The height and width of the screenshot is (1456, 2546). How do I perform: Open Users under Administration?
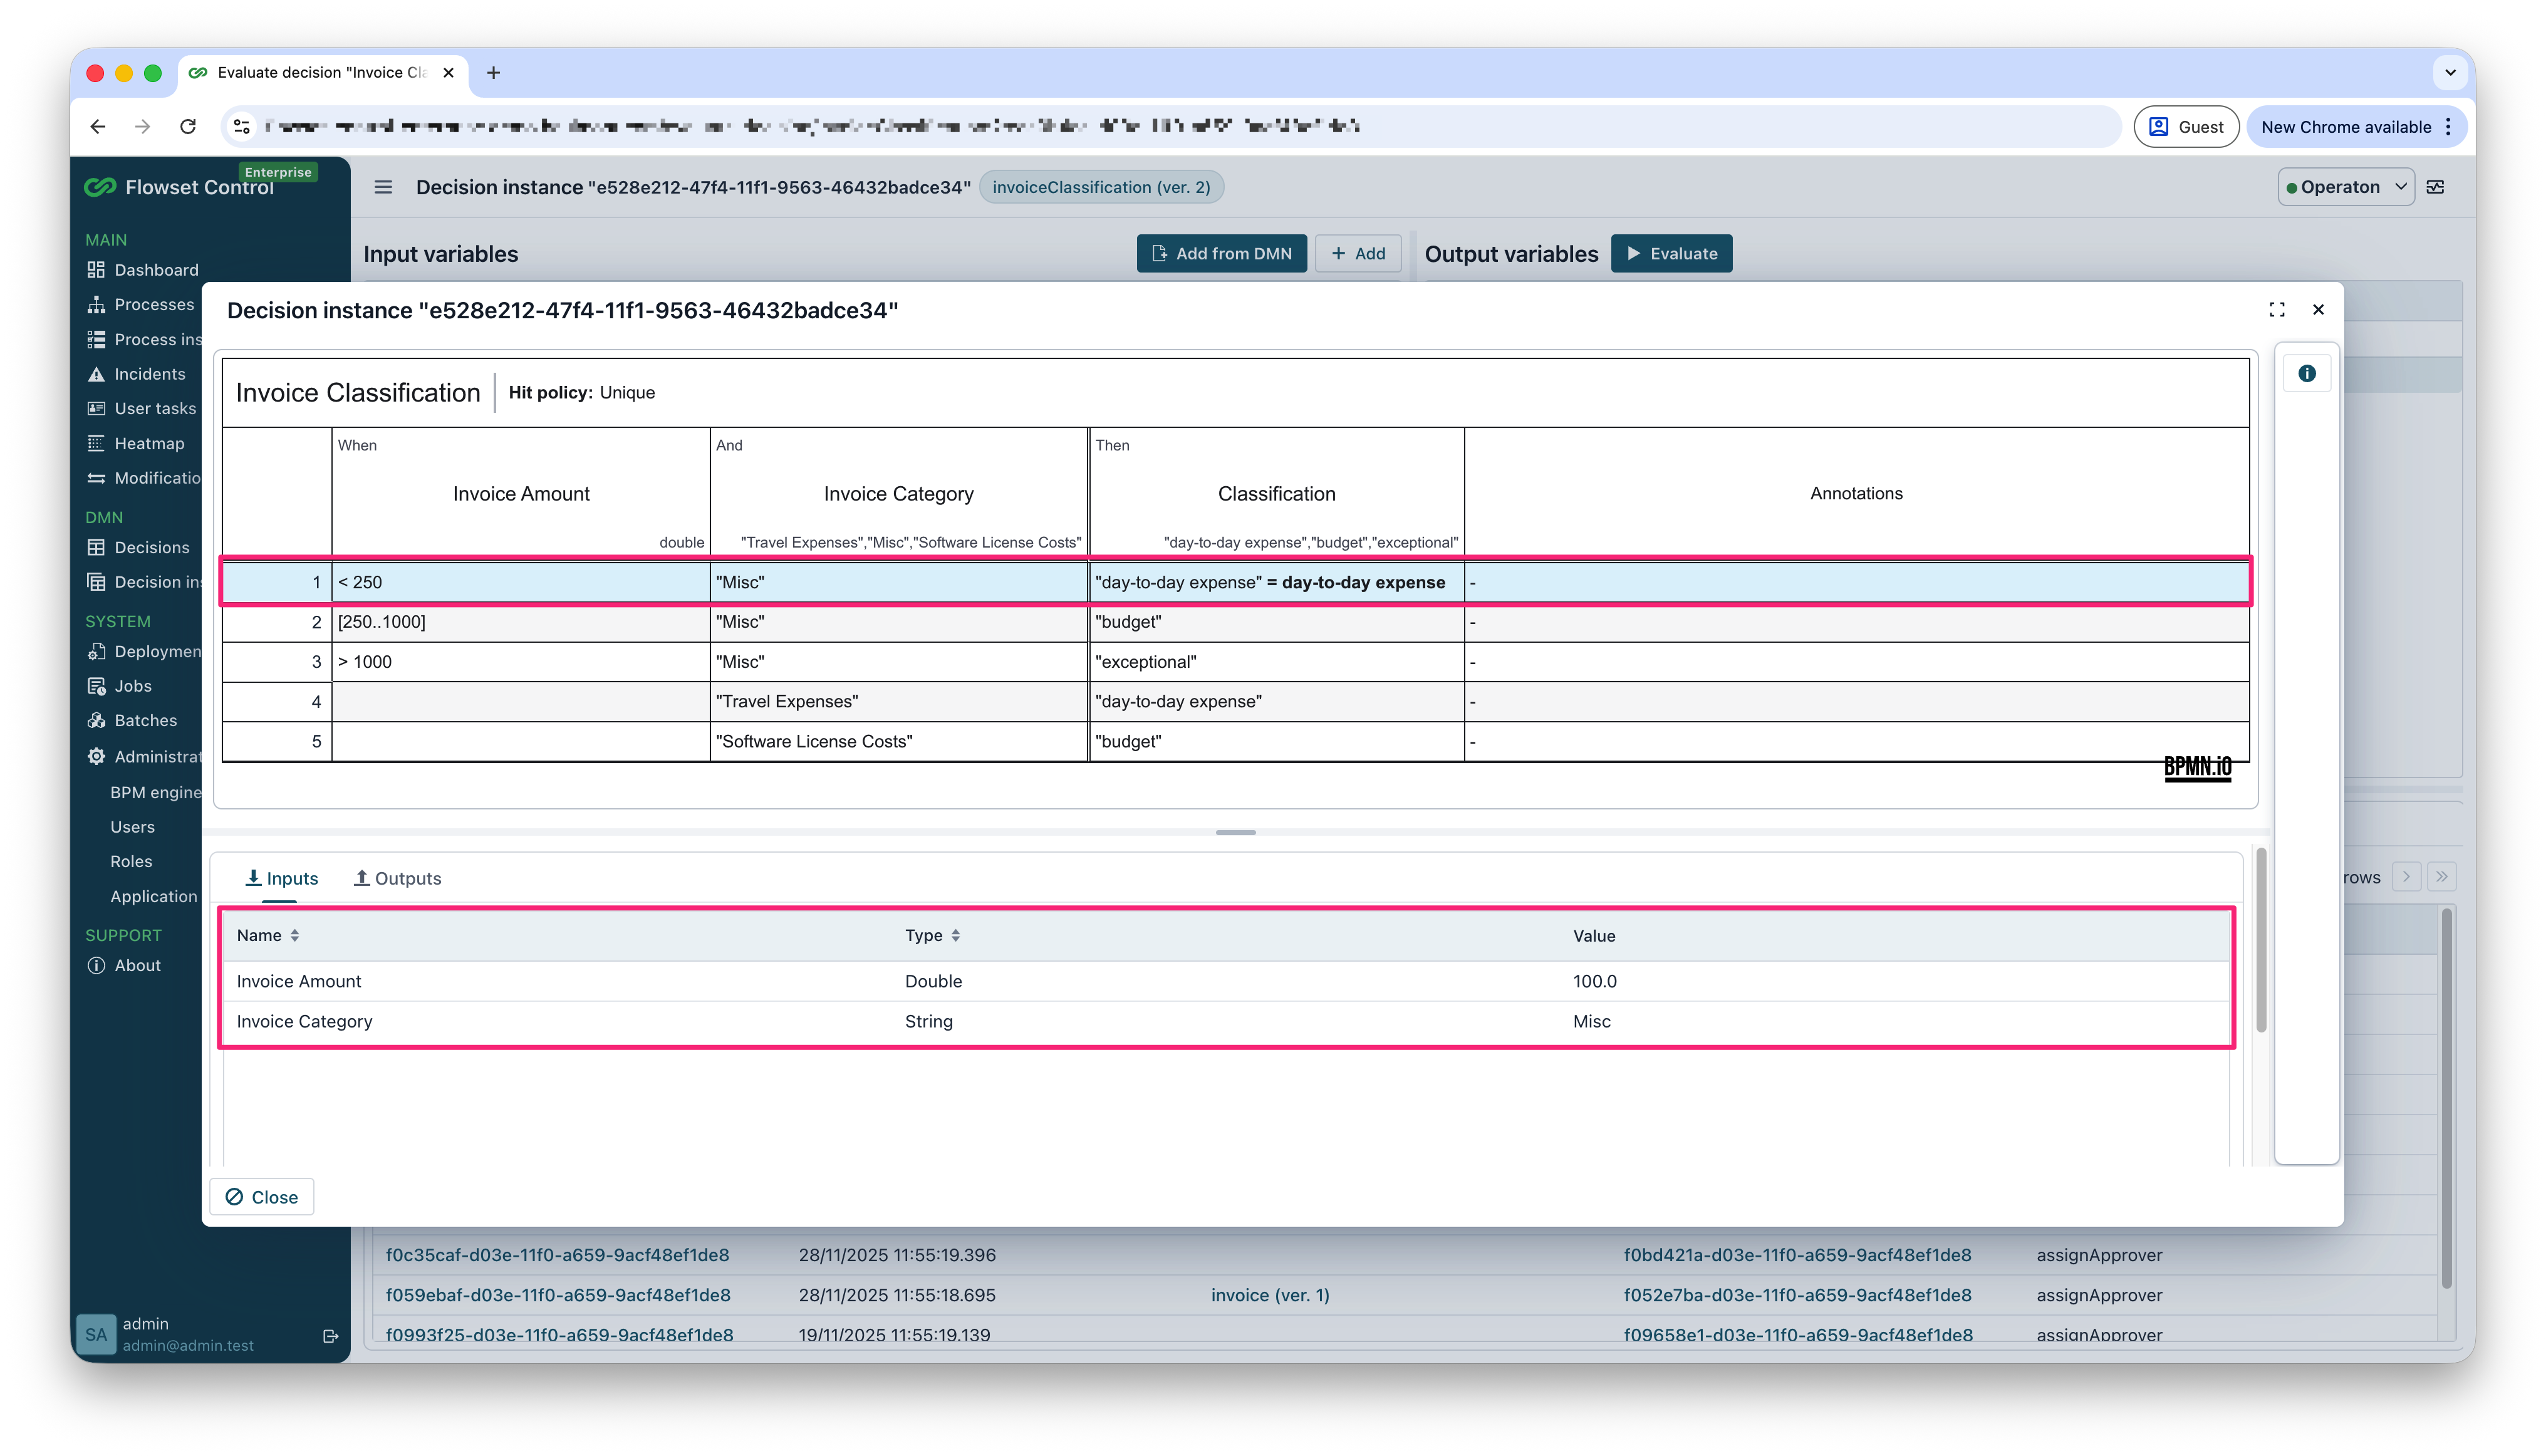coord(132,827)
